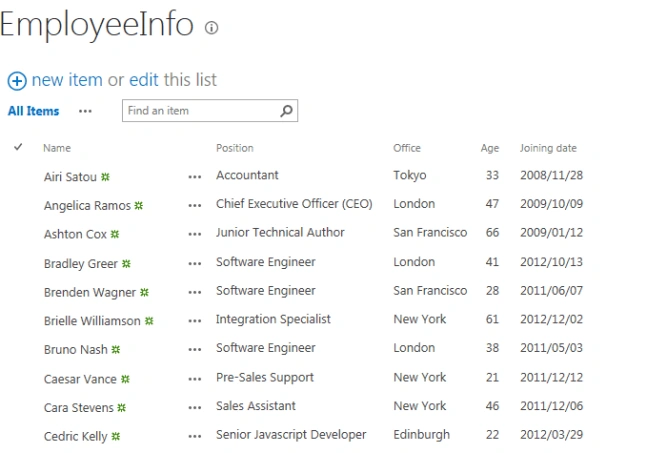
Task: Open ellipsis menu for Brielle Williamson
Action: pos(194,321)
